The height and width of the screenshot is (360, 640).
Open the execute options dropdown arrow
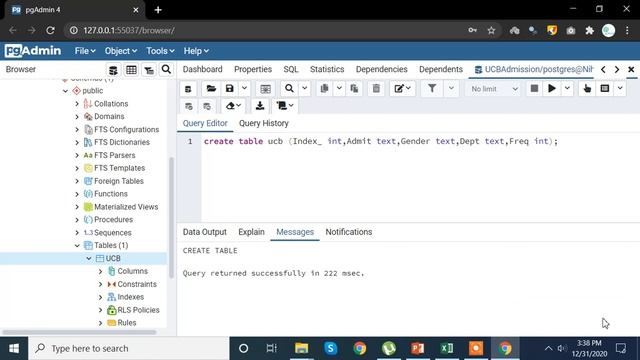coord(567,89)
